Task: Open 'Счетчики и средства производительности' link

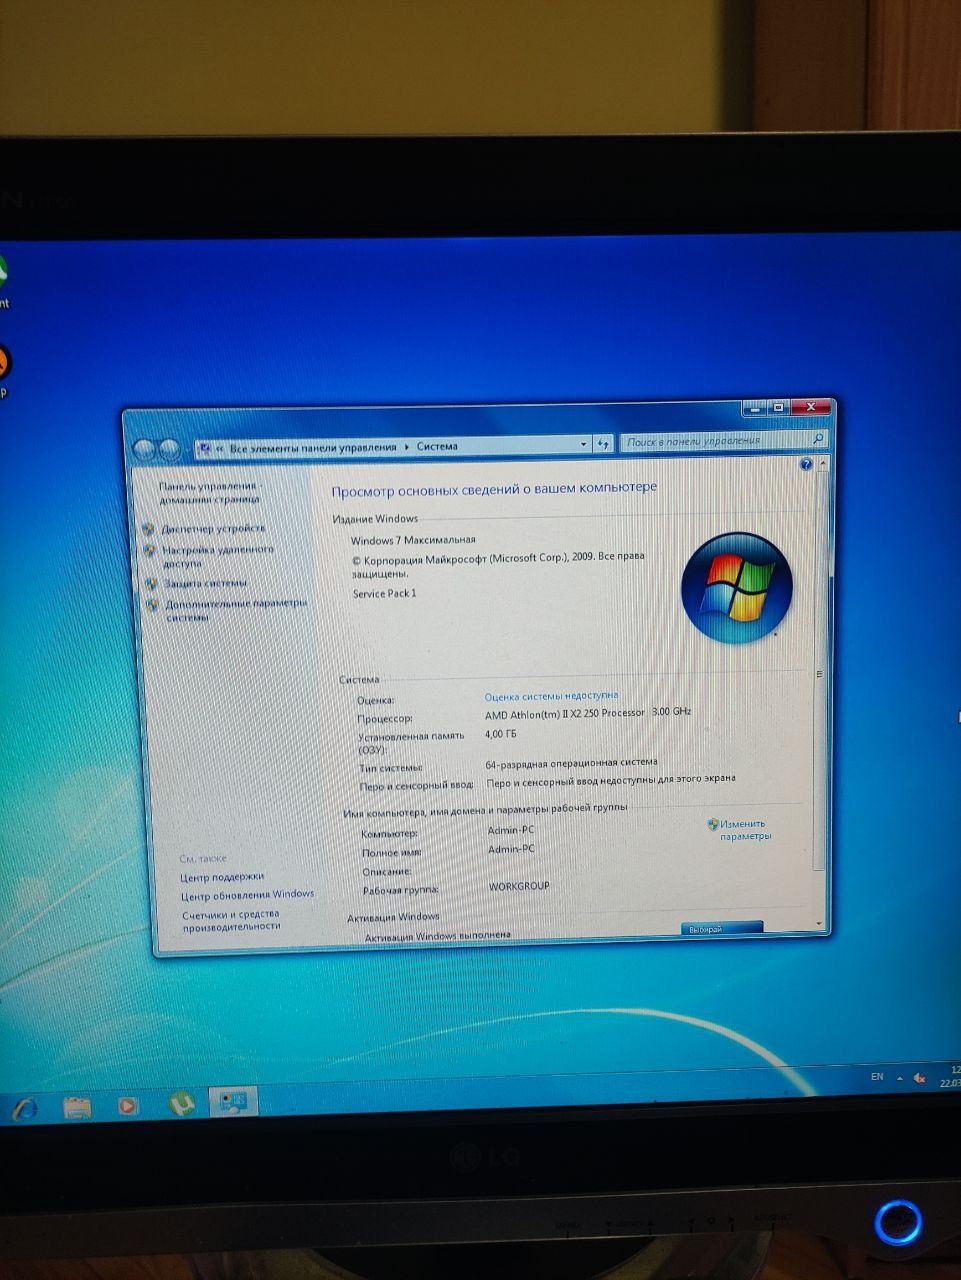Action: click(231, 920)
